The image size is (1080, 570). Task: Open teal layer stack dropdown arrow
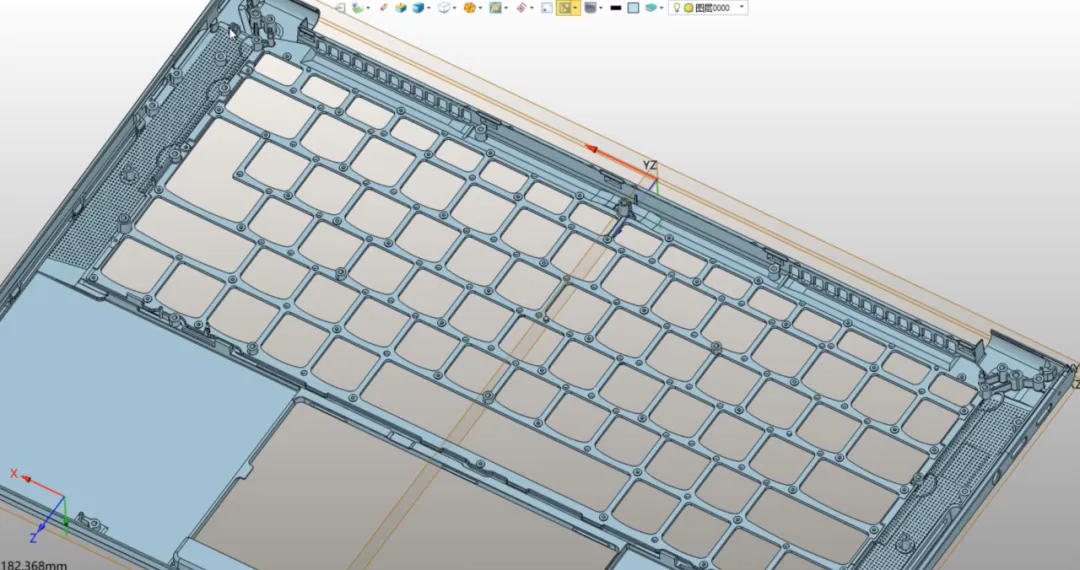pyautogui.click(x=661, y=8)
